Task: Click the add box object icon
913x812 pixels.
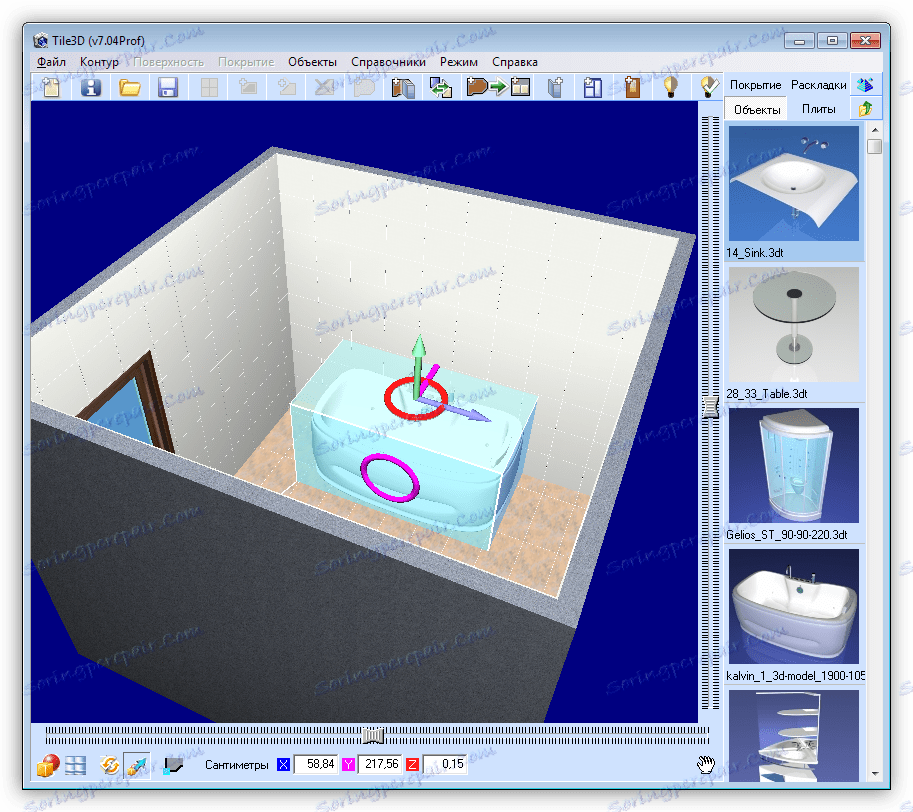Action: [x=555, y=87]
